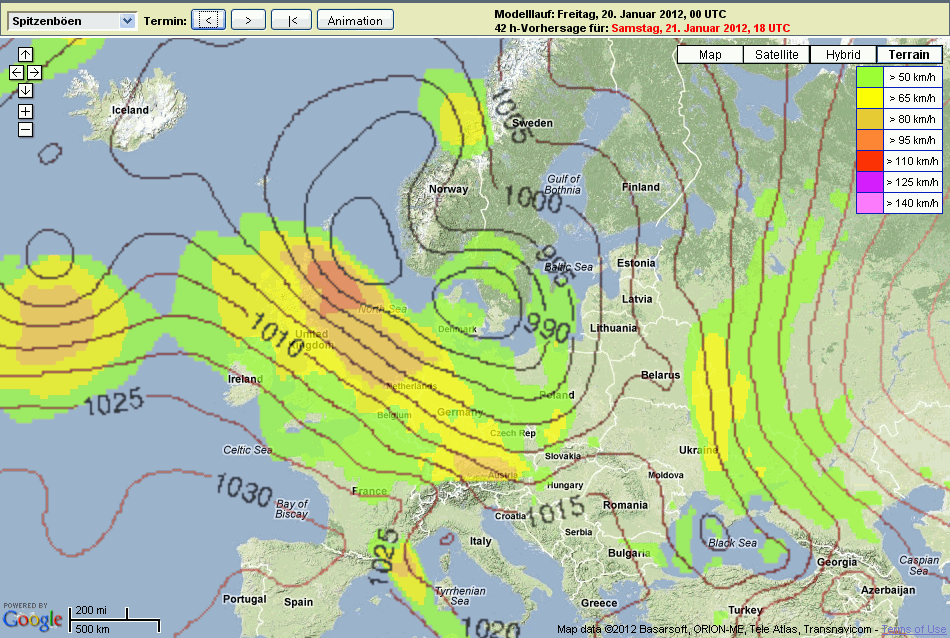Click the Celtic Sea label
This screenshot has height=638, width=950.
[x=247, y=450]
